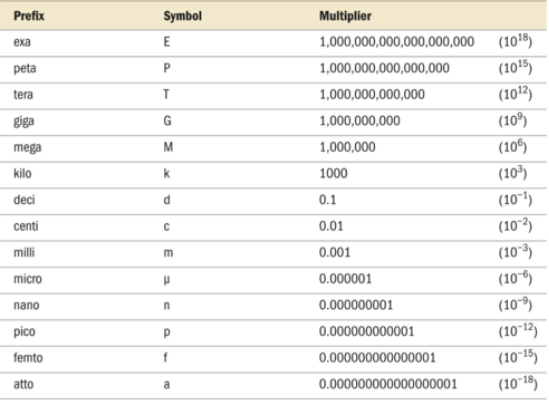Click the Symbol column header
This screenshot has width=549, height=400.
click(x=182, y=16)
